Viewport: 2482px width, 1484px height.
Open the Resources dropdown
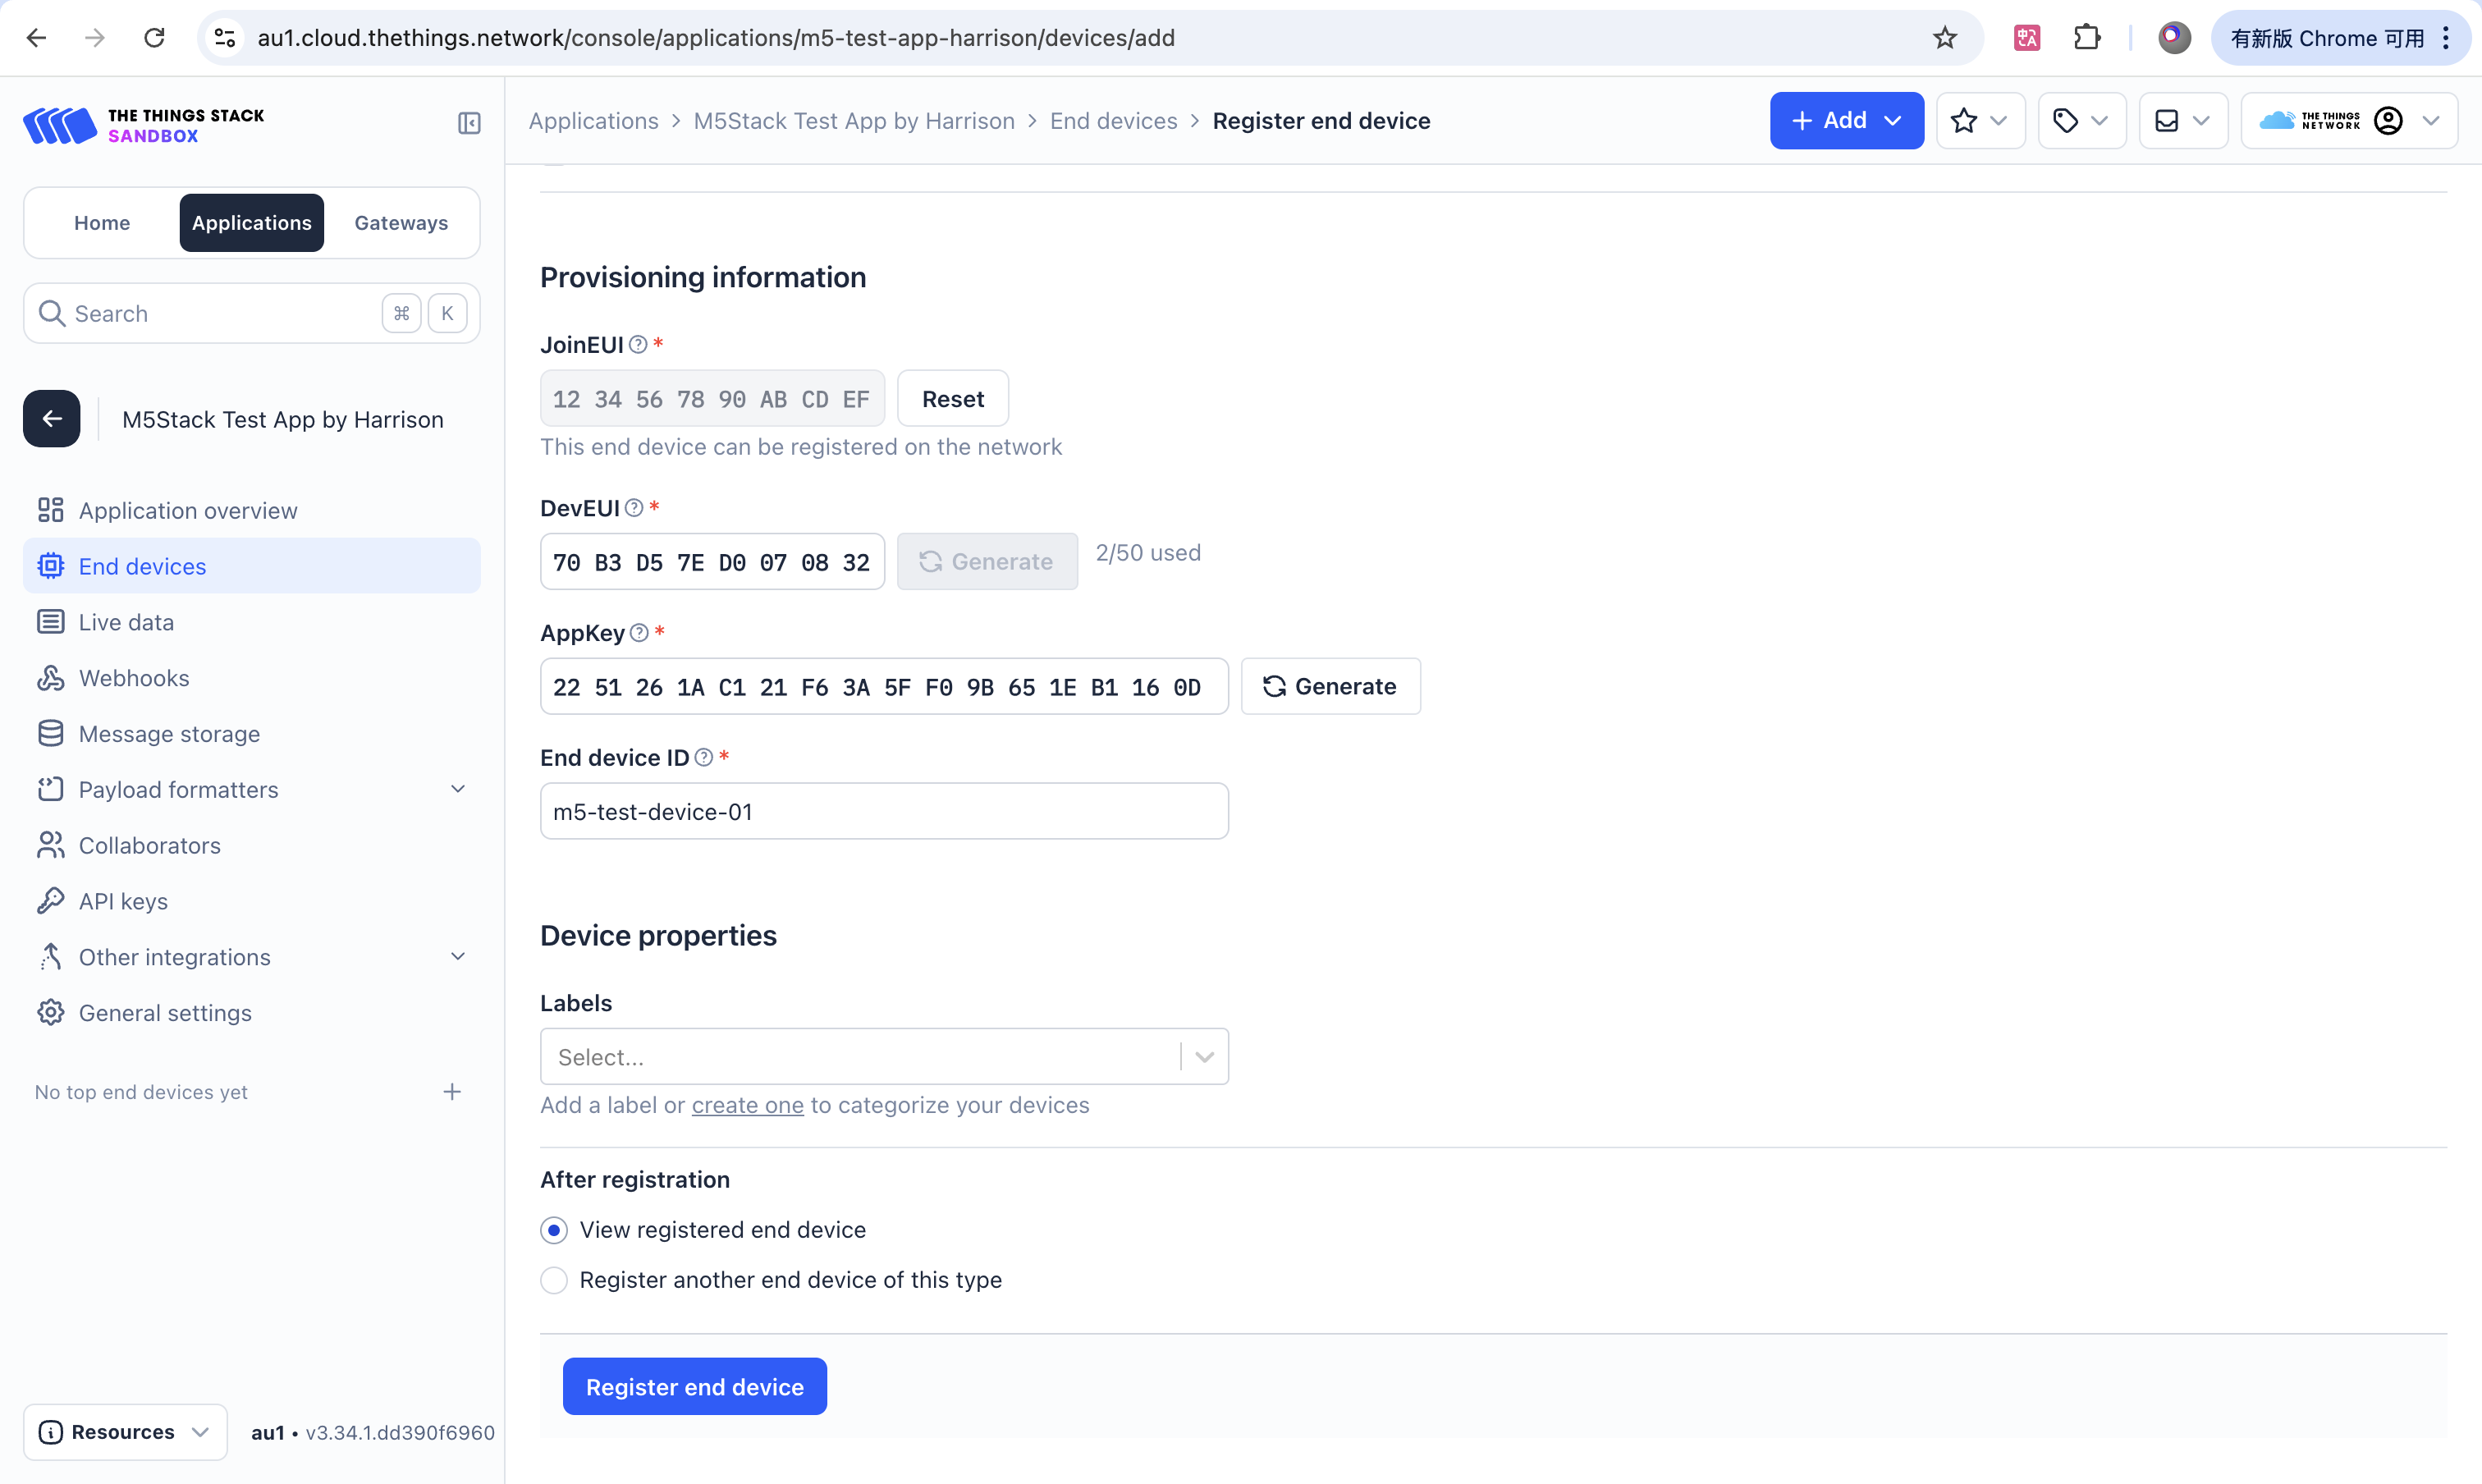pos(125,1431)
